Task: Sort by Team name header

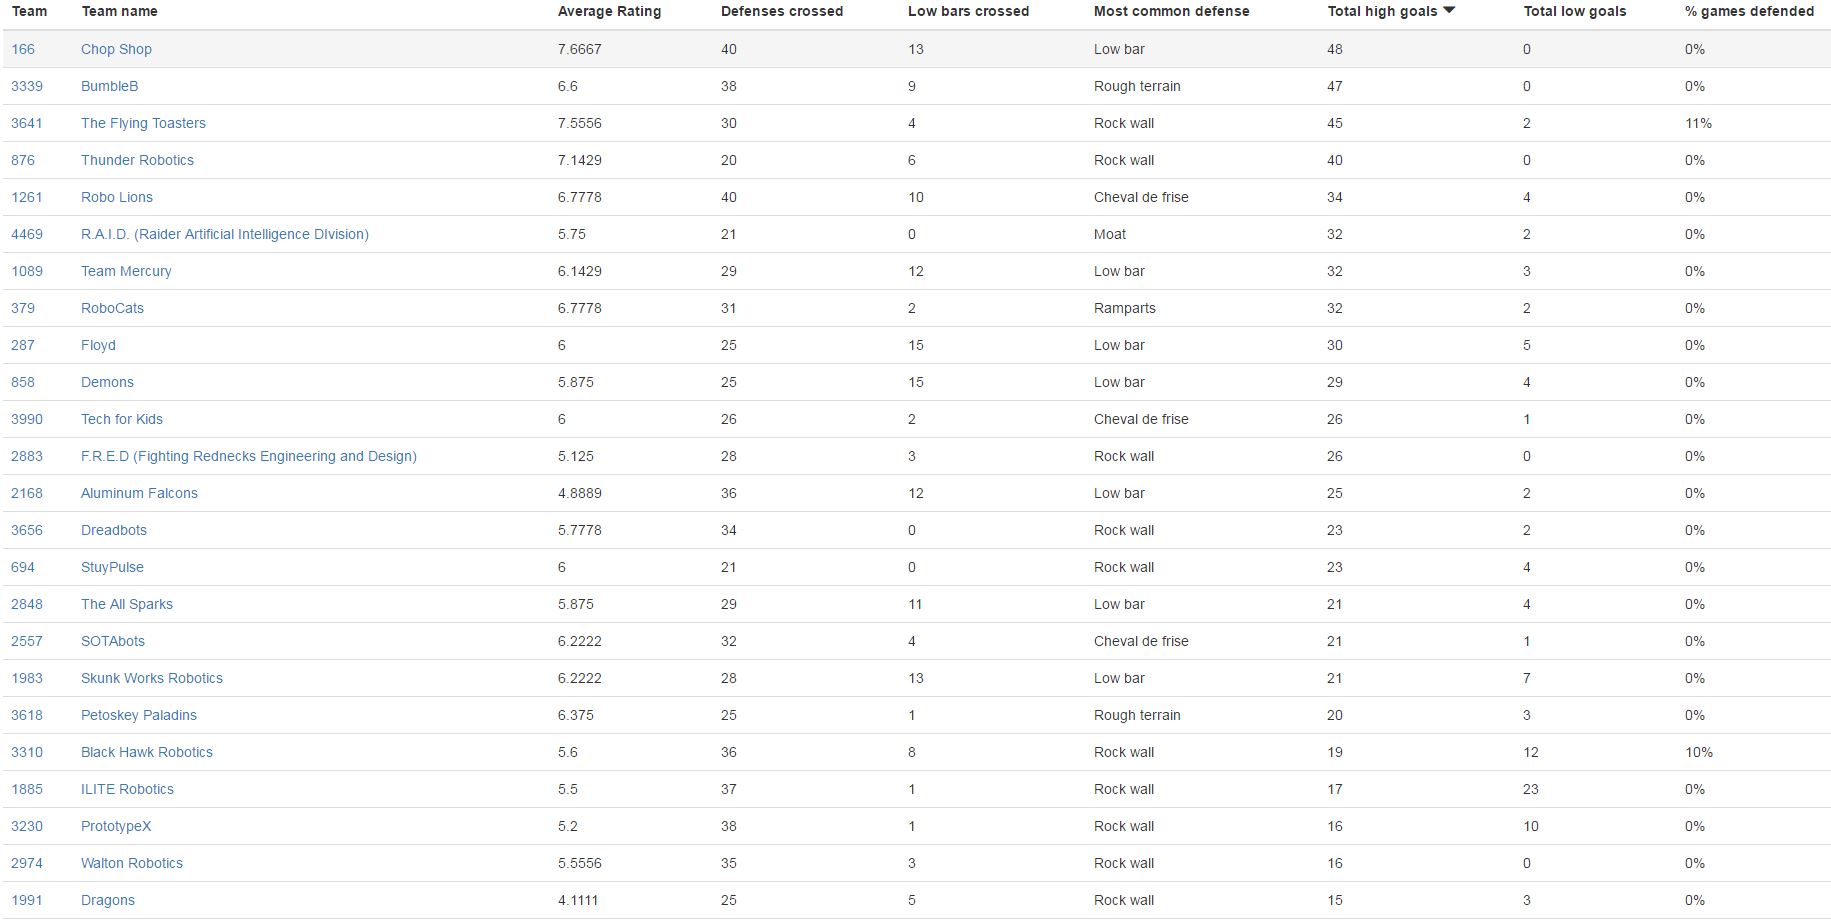Action: 119,11
